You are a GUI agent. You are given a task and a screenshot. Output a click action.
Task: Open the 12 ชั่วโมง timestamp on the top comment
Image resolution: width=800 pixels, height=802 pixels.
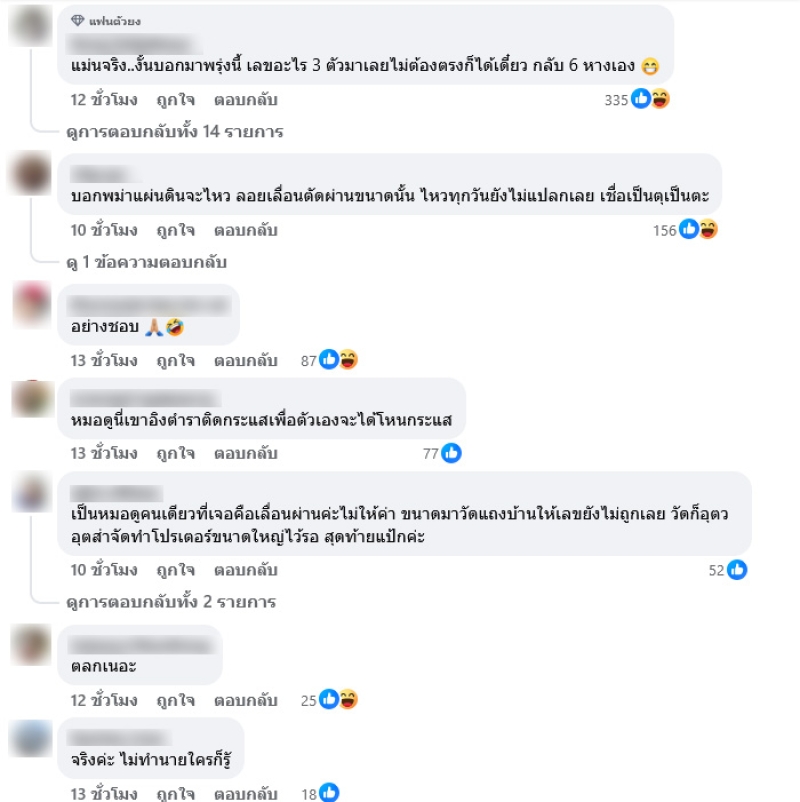[104, 100]
